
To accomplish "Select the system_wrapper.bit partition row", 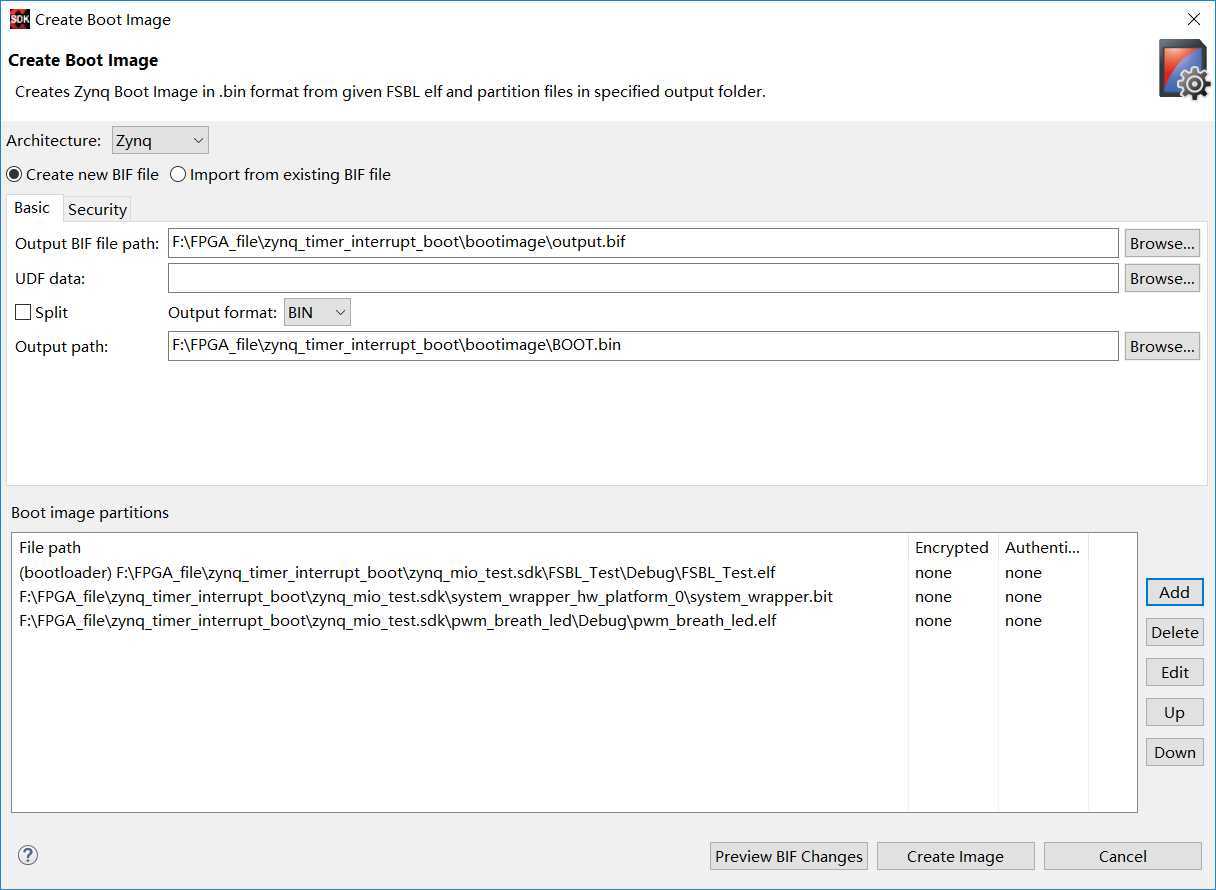I will pos(574,597).
